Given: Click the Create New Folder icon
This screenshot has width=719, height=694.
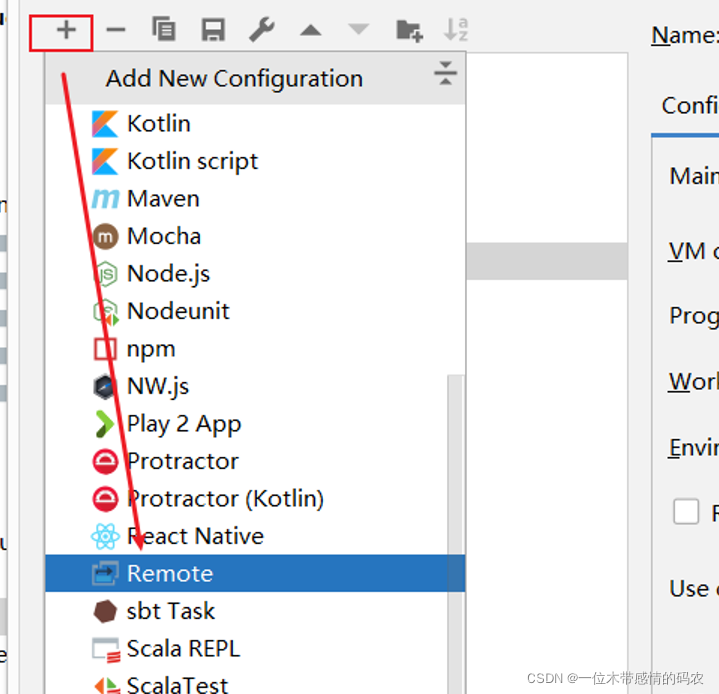Looking at the screenshot, I should (408, 31).
